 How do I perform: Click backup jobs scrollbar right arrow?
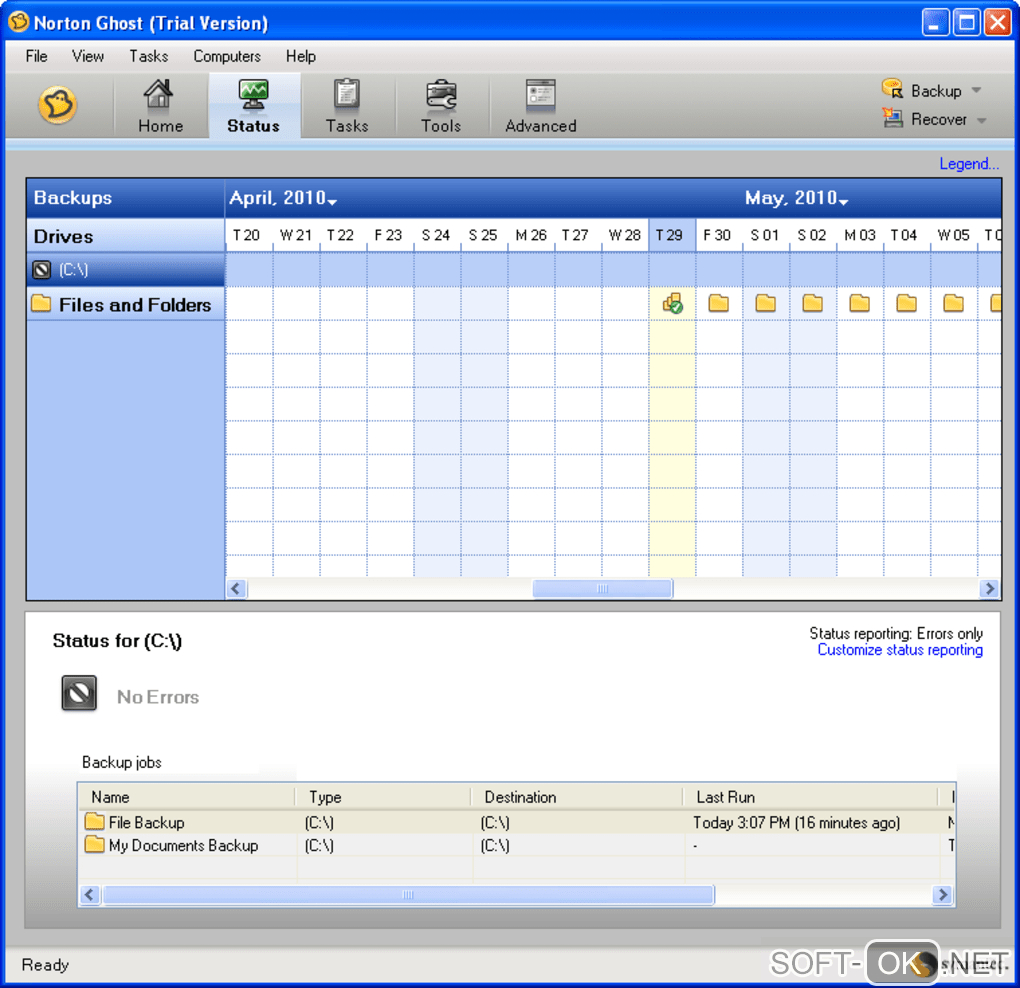pos(942,894)
